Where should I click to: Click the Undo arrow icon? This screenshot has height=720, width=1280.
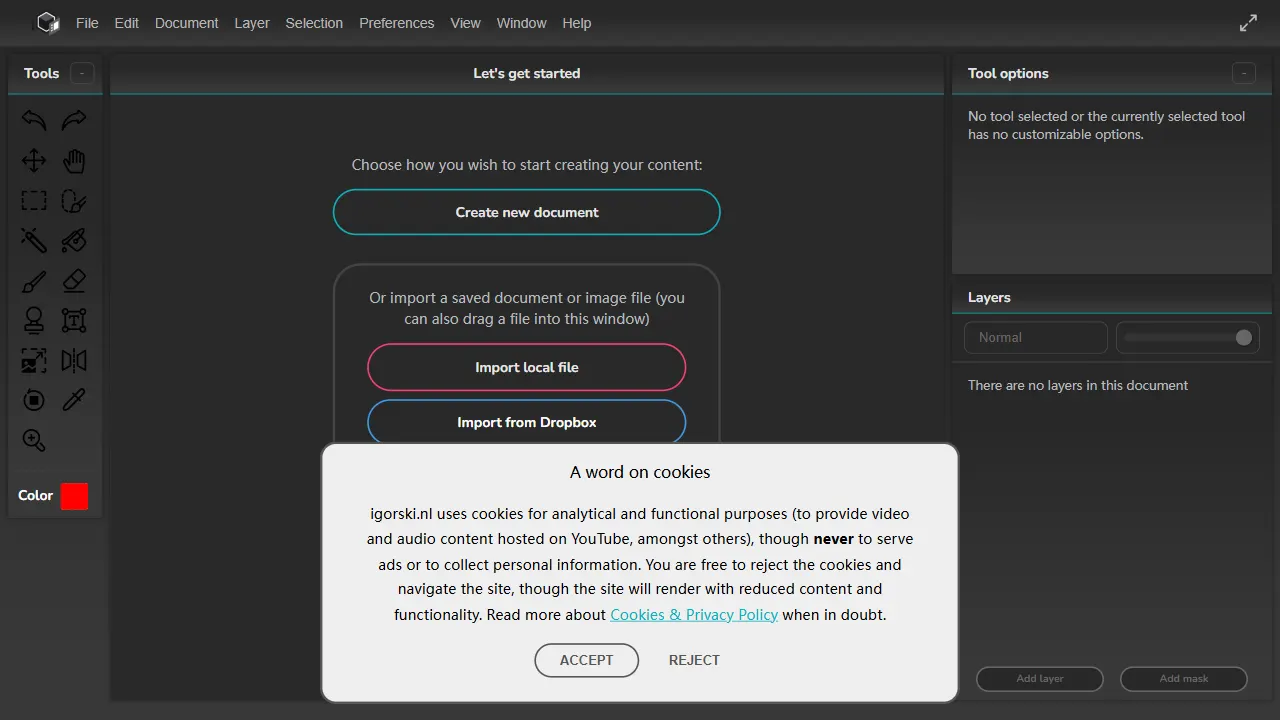34,121
